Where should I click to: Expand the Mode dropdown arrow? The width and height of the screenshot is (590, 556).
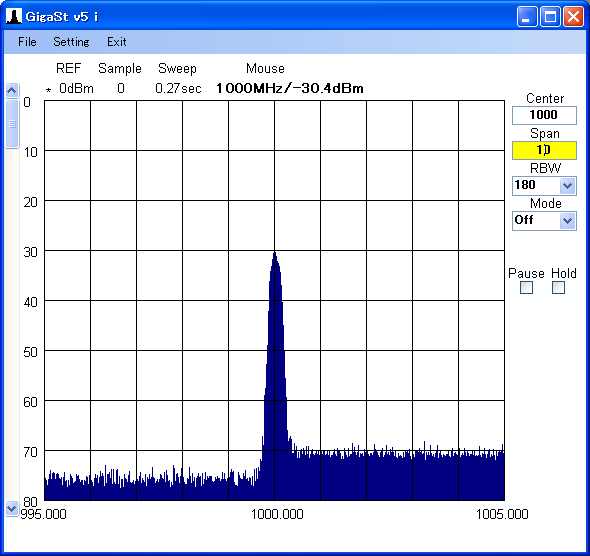567,221
